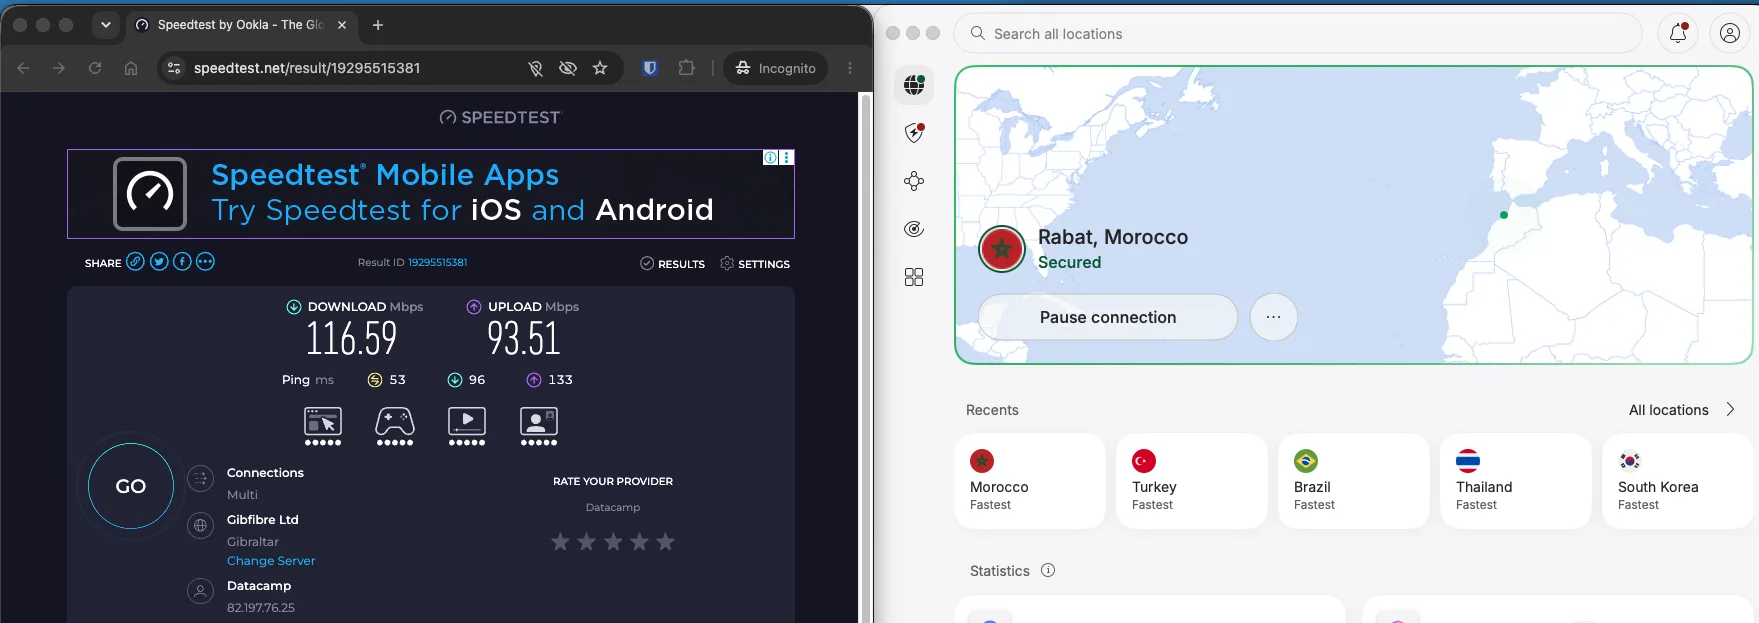Click the gaming controller performance icon
1759x623 pixels.
[395, 425]
